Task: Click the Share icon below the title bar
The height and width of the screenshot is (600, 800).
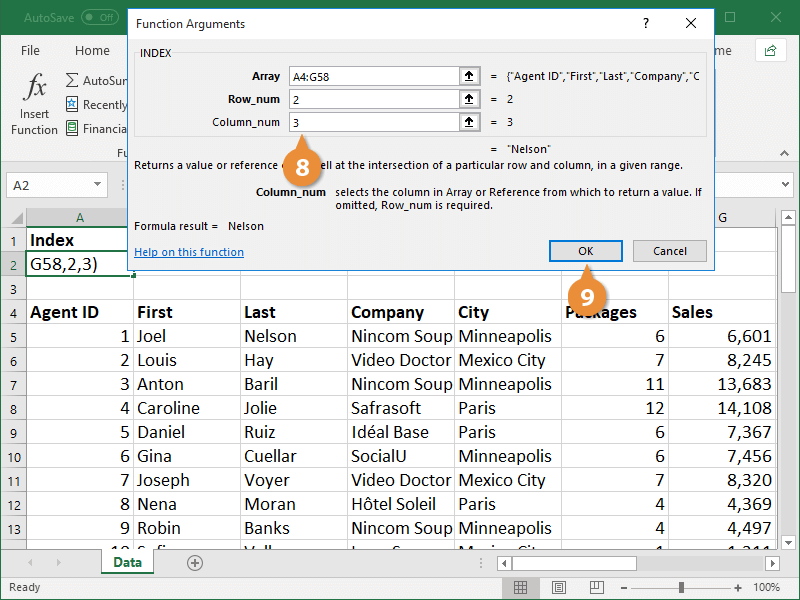Action: click(x=773, y=50)
